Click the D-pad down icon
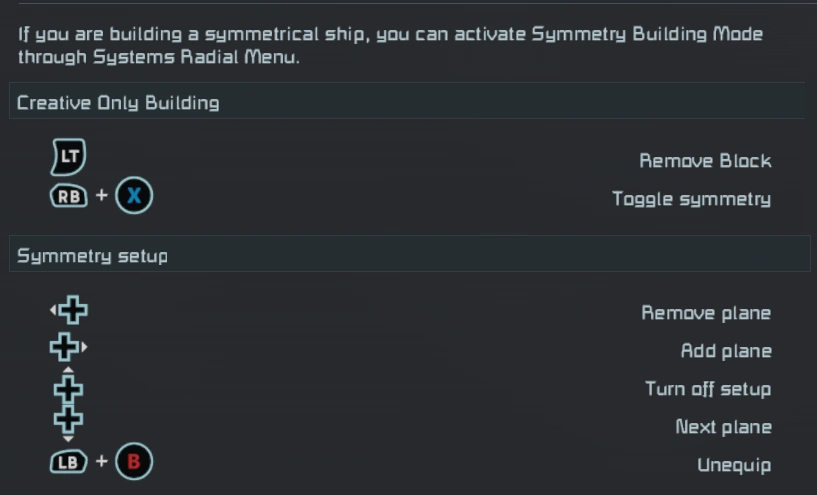This screenshot has height=495, width=817. click(68, 422)
